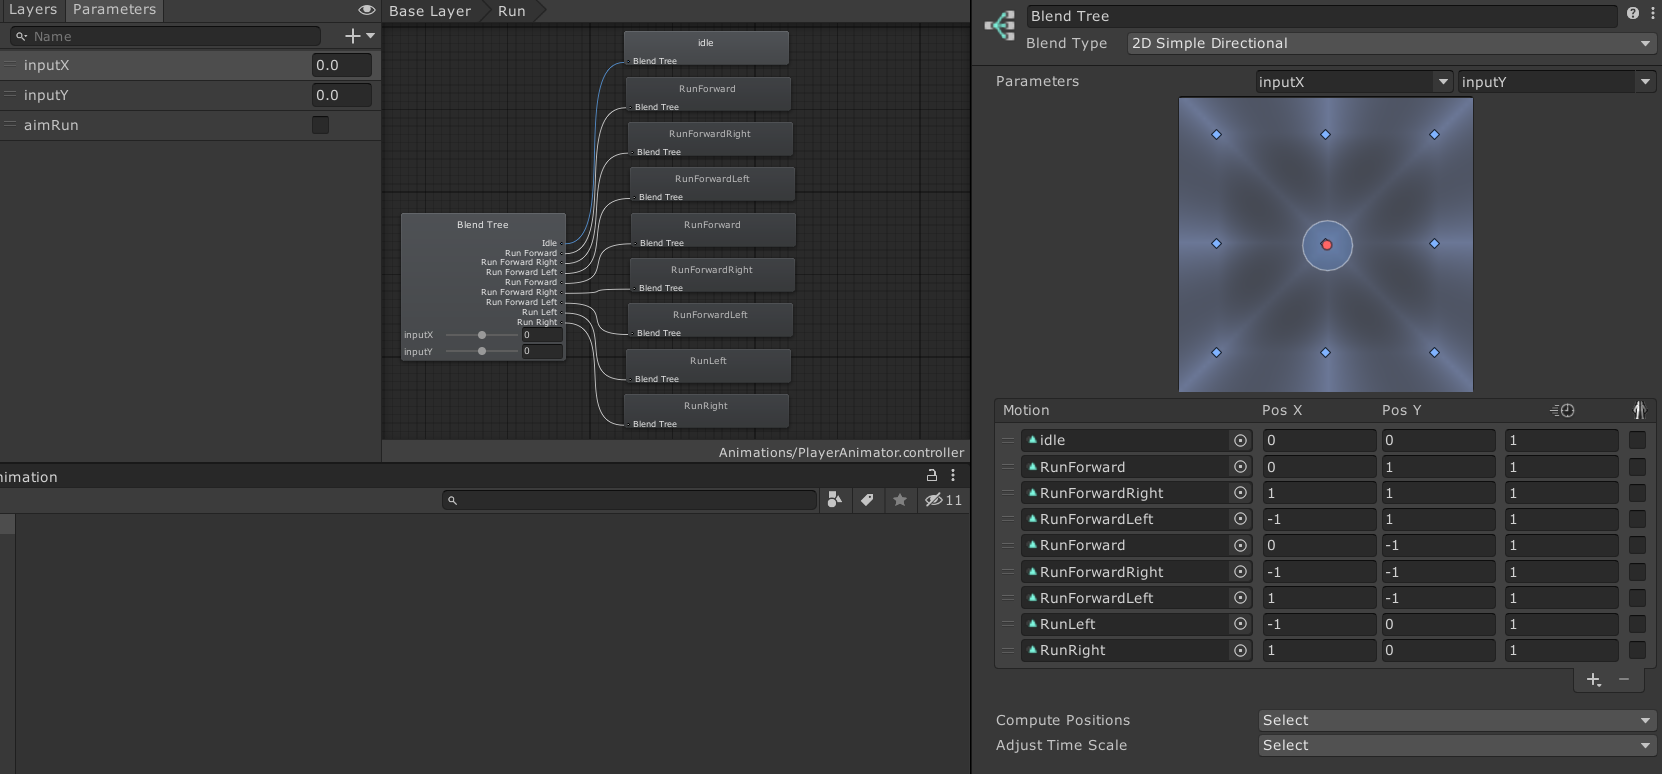Grab the drag handle of RunLeft row
This screenshot has height=774, width=1662.
coord(1008,624)
